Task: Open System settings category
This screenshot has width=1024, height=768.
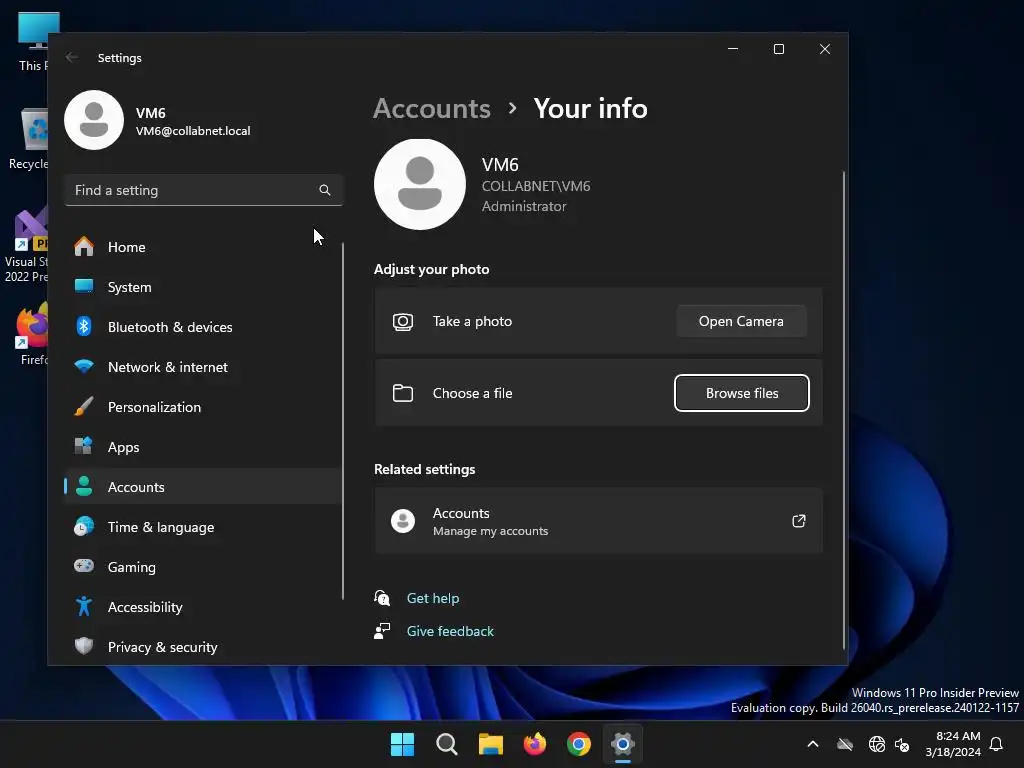Action: pos(202,287)
